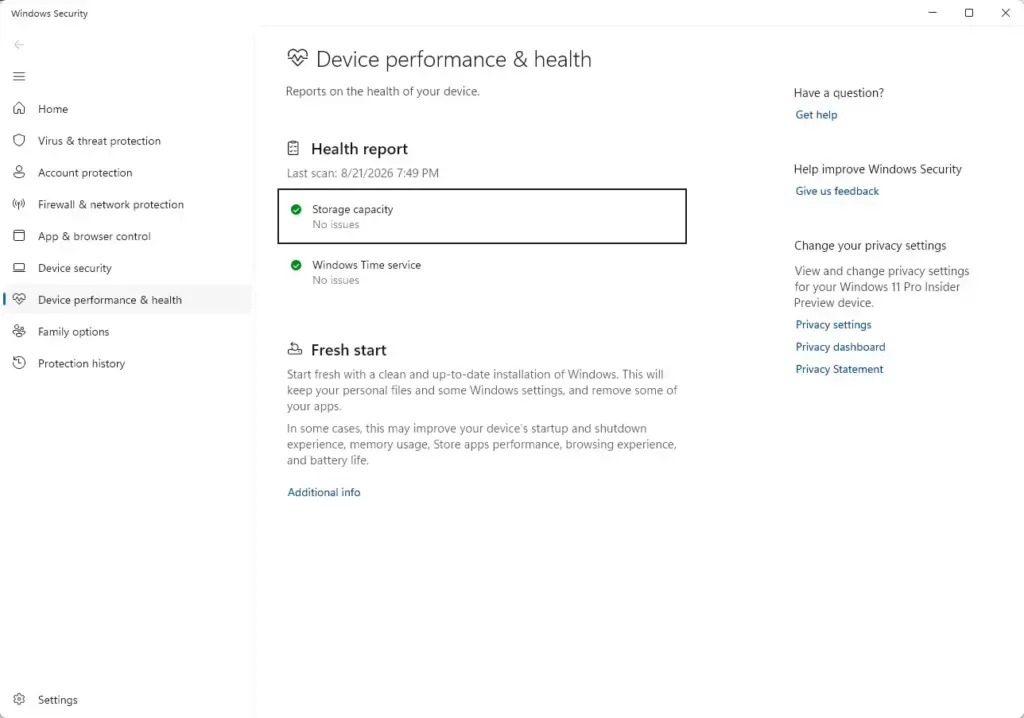
Task: Click the Virus & threat protection shield icon
Action: click(x=19, y=140)
